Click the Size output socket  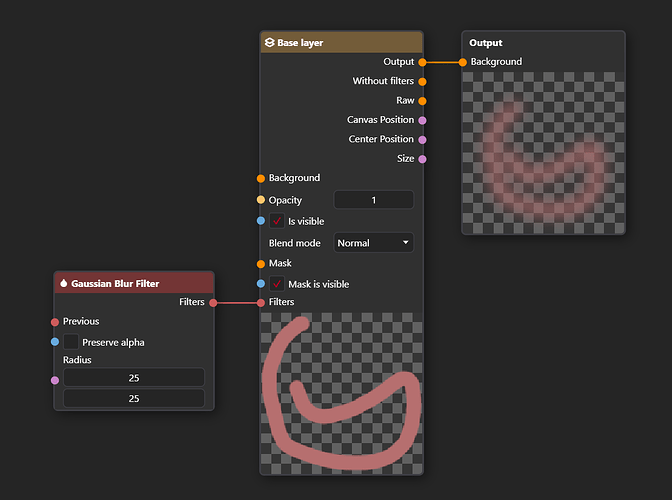[x=423, y=158]
